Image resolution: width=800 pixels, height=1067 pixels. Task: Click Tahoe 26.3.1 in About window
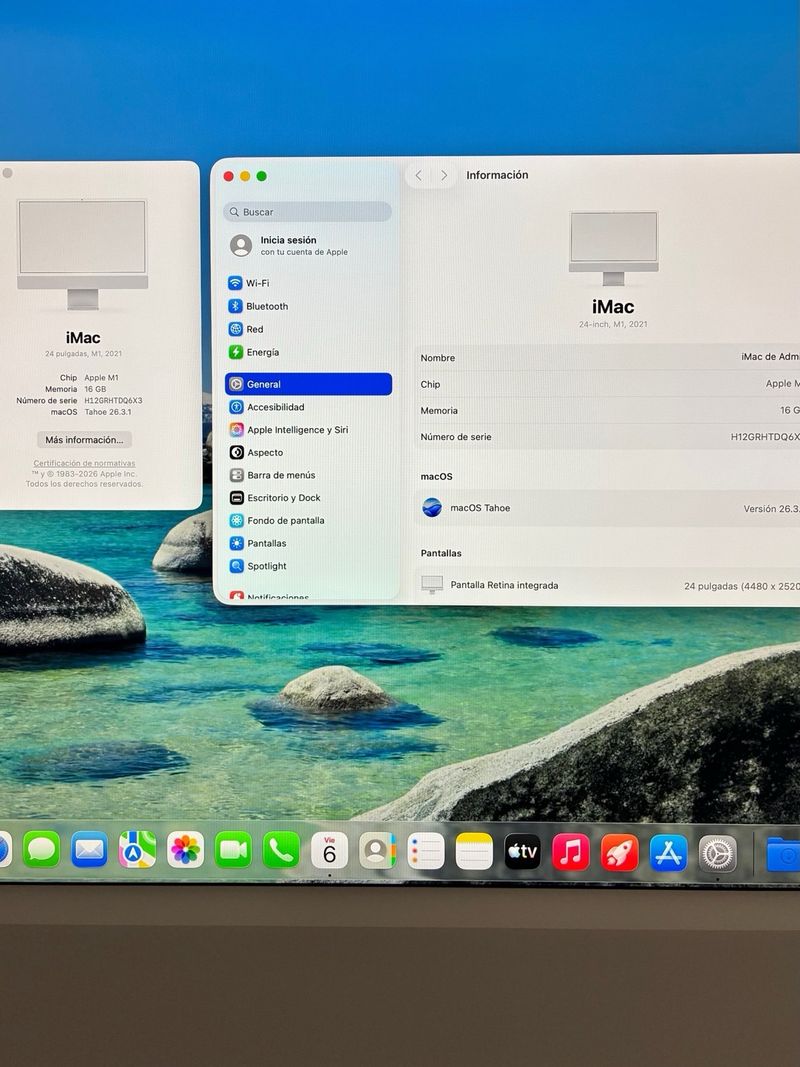click(x=108, y=412)
